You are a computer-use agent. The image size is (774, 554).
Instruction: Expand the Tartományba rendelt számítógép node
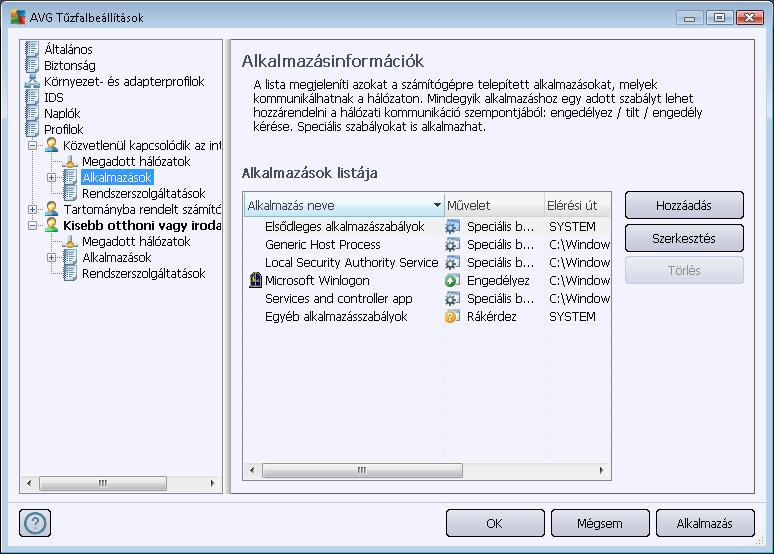point(33,209)
